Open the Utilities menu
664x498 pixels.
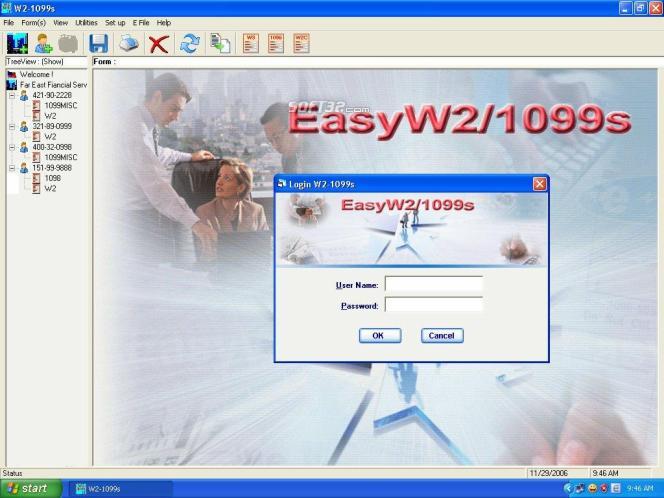[86, 23]
